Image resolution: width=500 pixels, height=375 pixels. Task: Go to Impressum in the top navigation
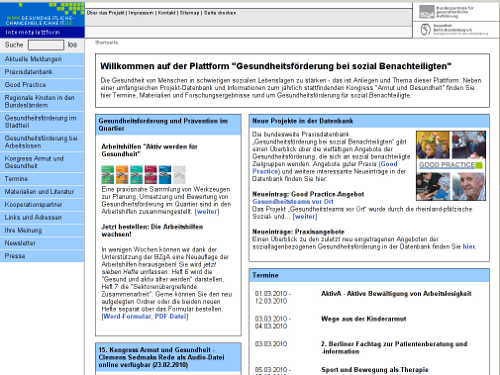coord(141,13)
